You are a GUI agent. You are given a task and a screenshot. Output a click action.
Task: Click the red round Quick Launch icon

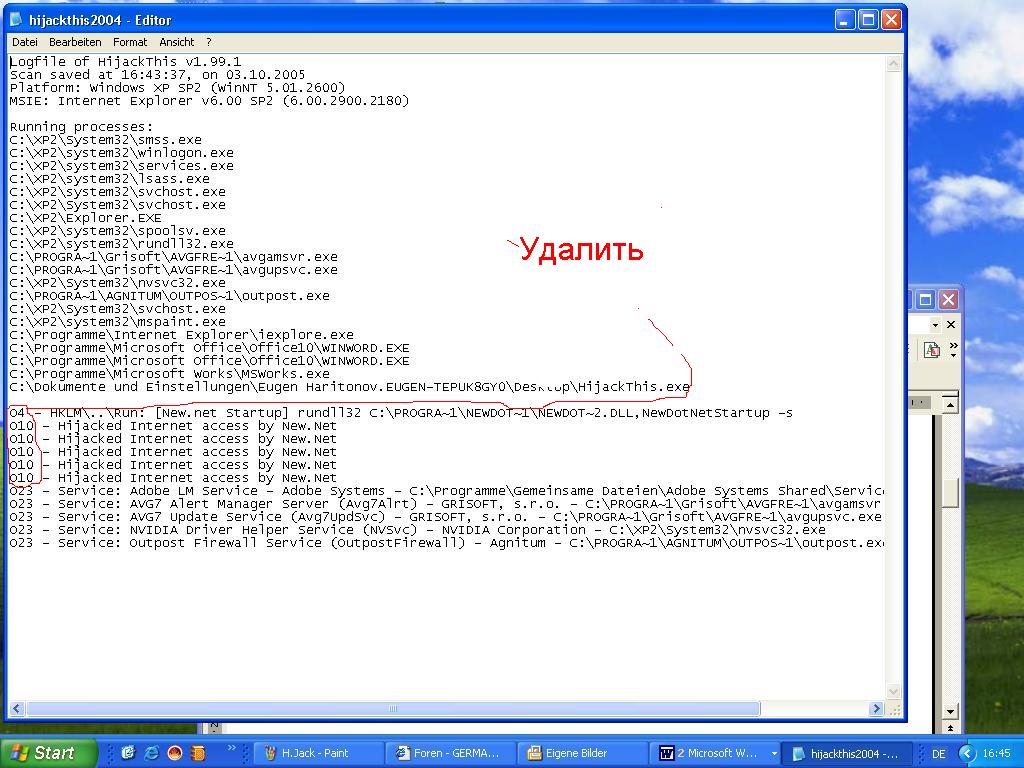[175, 753]
